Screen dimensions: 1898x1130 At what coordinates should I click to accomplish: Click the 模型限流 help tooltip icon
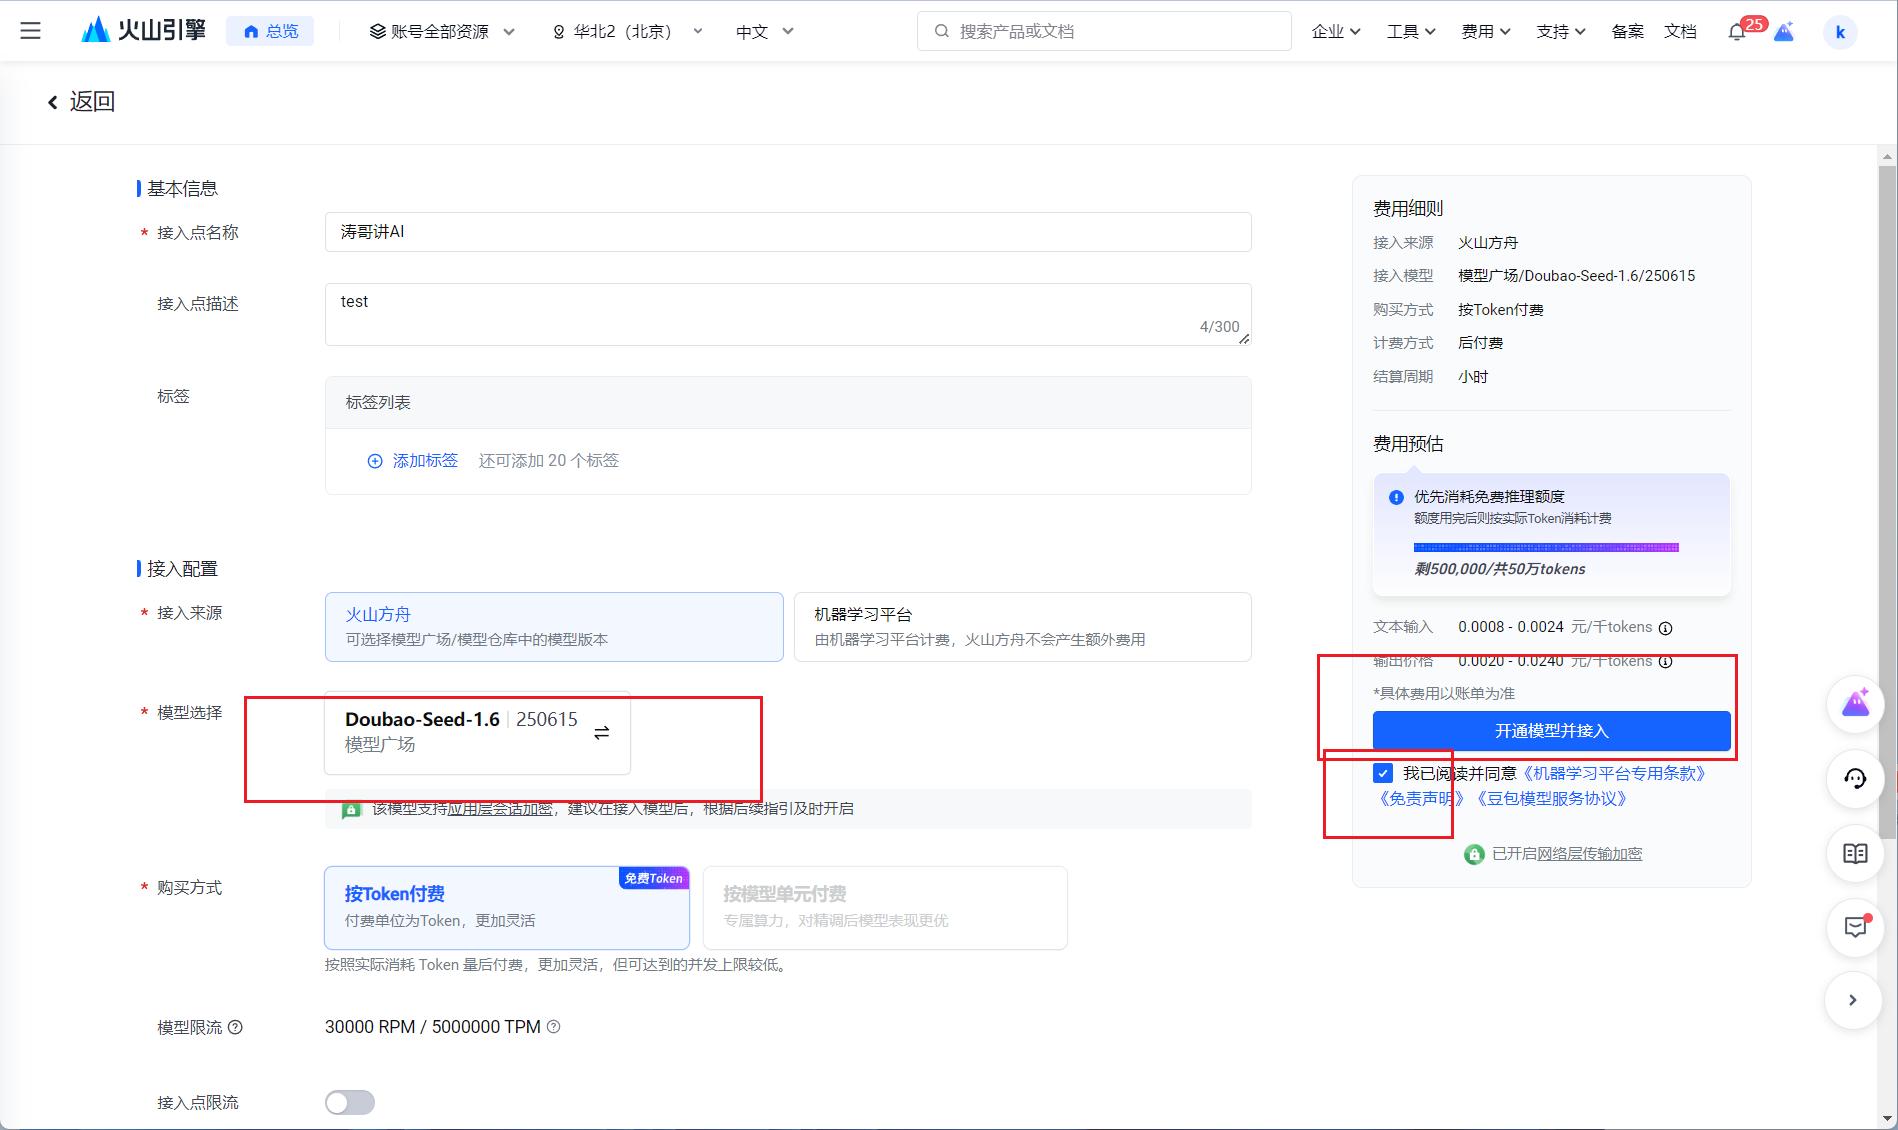click(x=234, y=1027)
